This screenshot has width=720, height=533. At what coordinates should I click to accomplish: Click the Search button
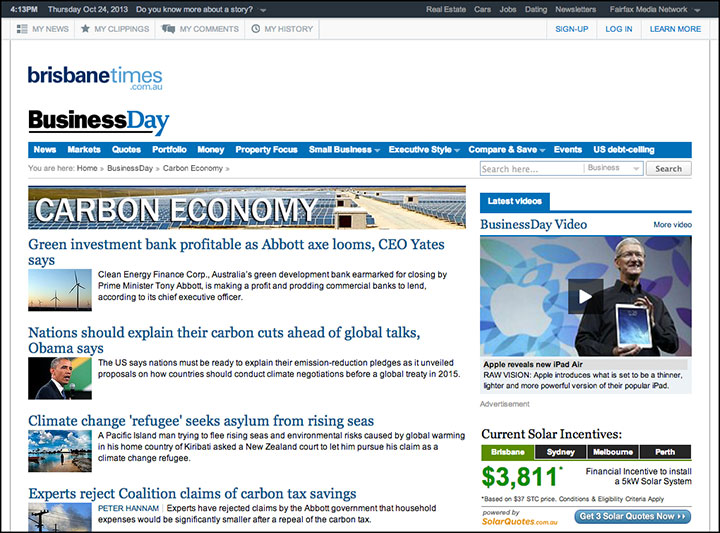669,168
